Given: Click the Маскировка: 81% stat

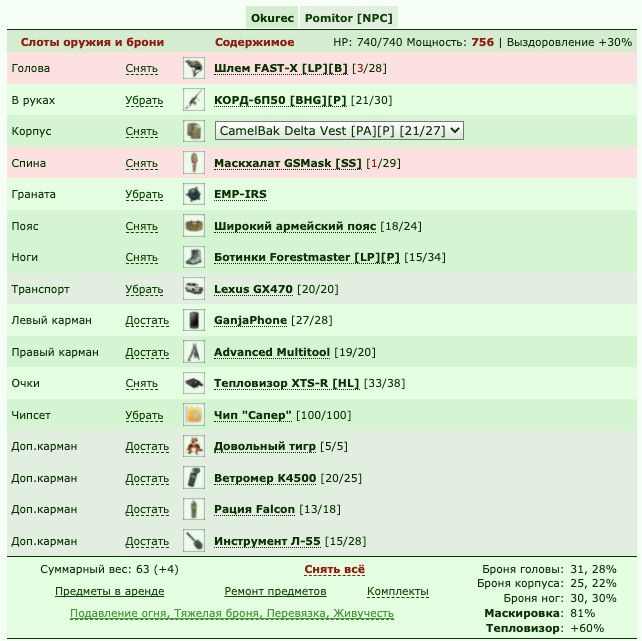Looking at the screenshot, I should (x=540, y=614).
